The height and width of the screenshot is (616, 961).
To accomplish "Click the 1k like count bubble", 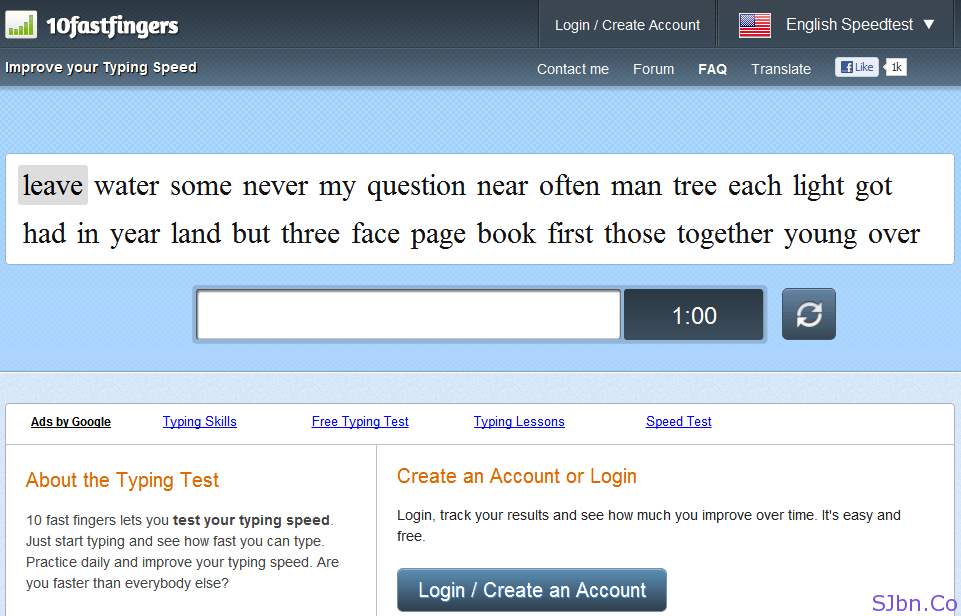I will tap(896, 67).
